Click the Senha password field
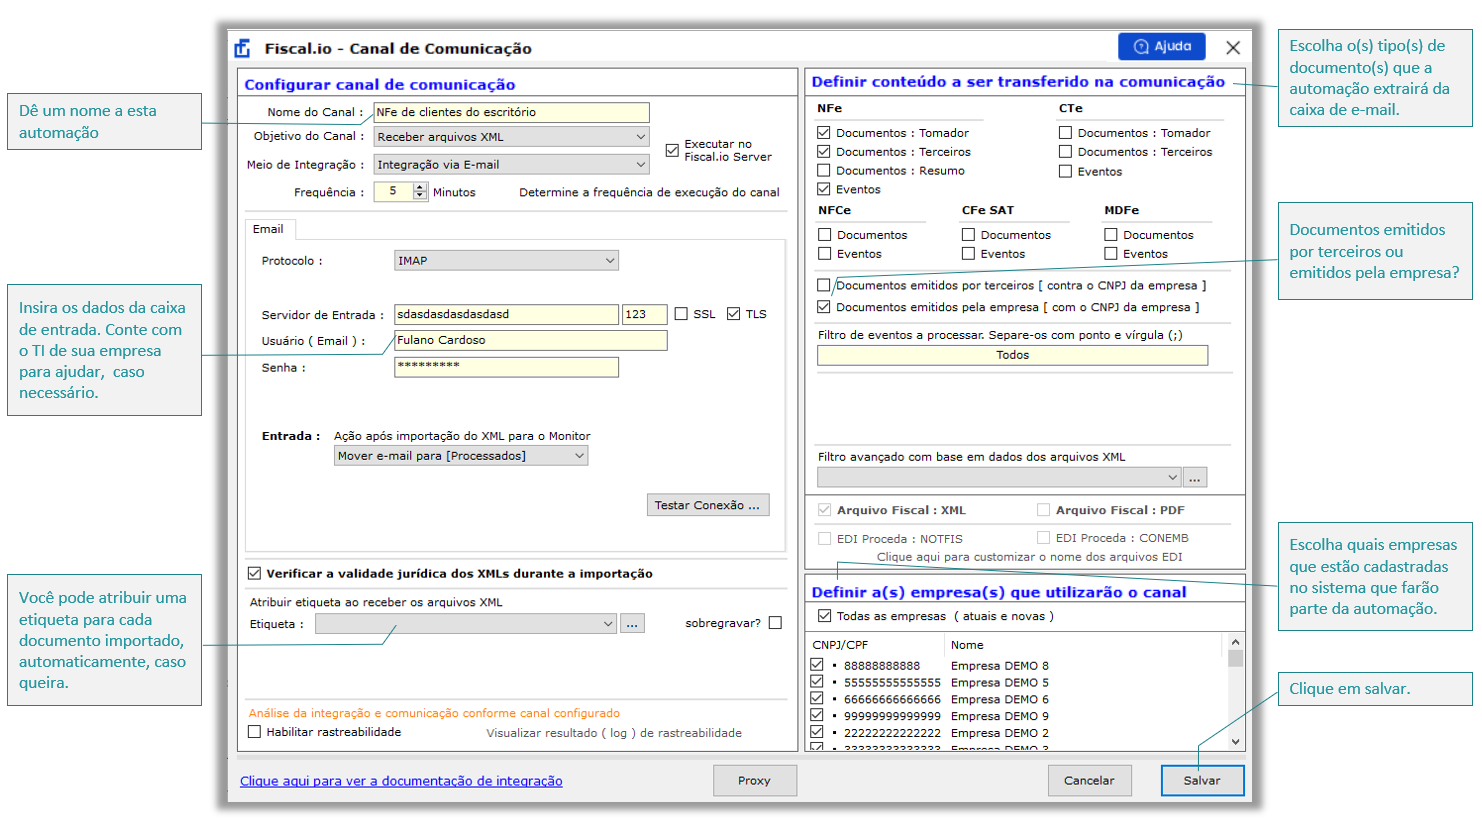 click(x=506, y=367)
